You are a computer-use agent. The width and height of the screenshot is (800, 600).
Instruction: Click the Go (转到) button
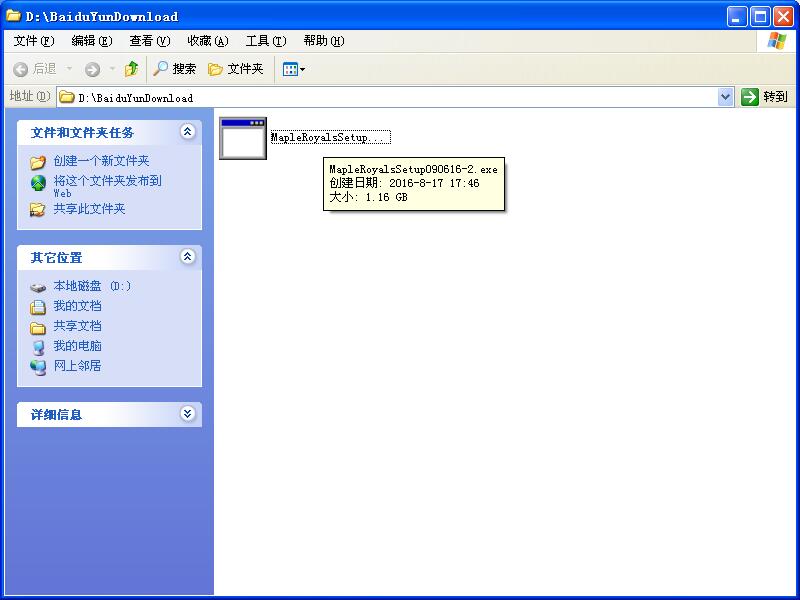(x=765, y=97)
